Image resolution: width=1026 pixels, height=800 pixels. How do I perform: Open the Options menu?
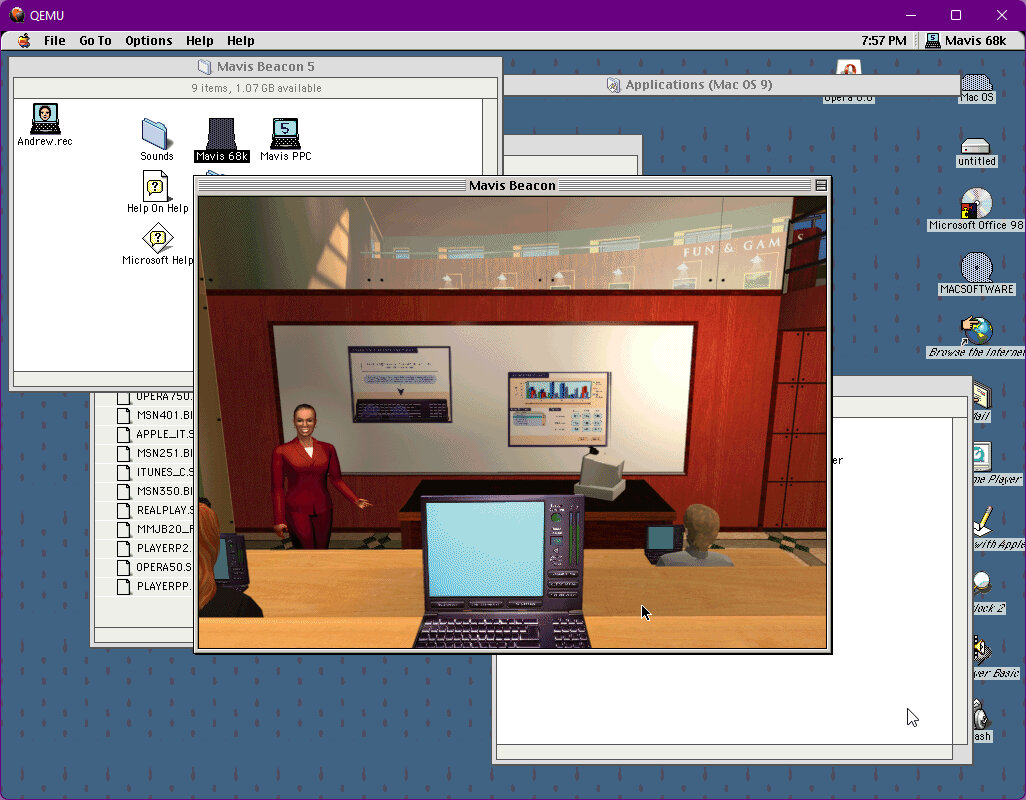tap(148, 41)
